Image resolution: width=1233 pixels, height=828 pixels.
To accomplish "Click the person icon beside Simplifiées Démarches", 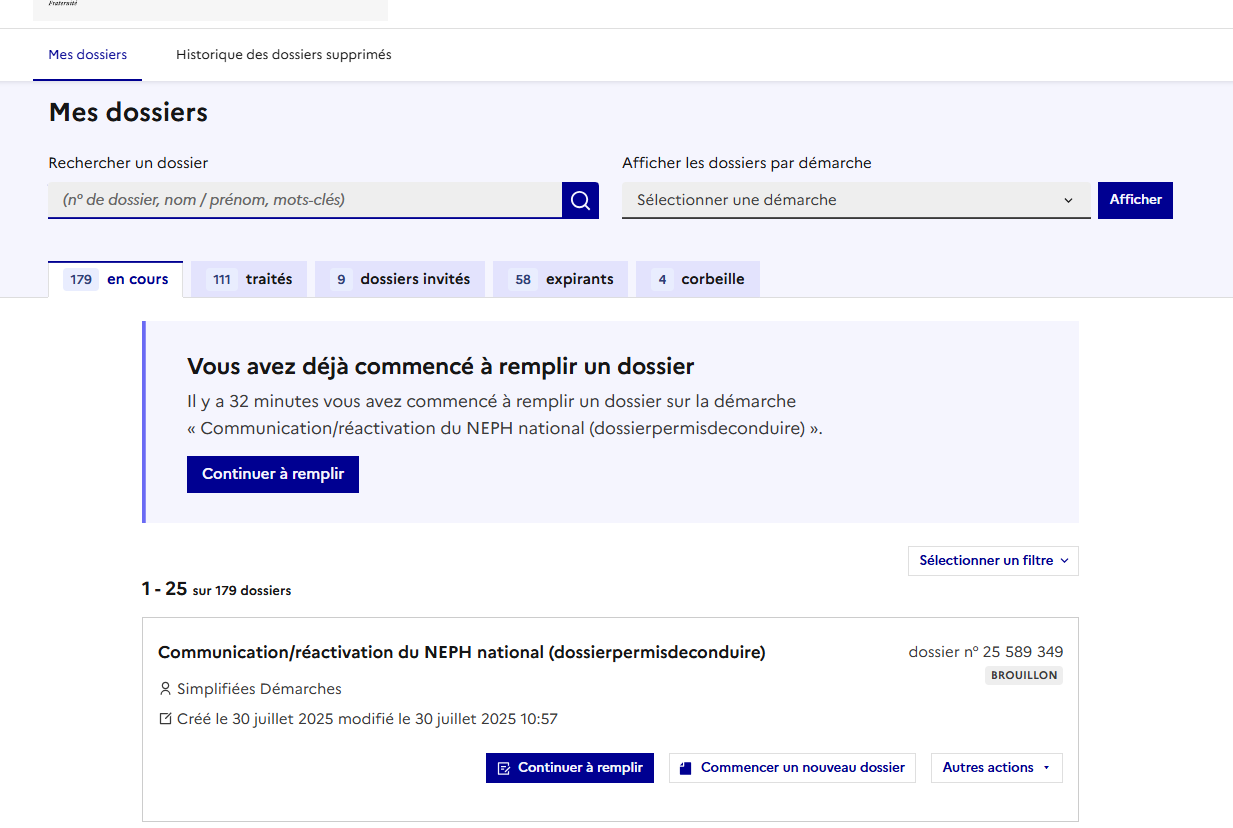I will [165, 689].
